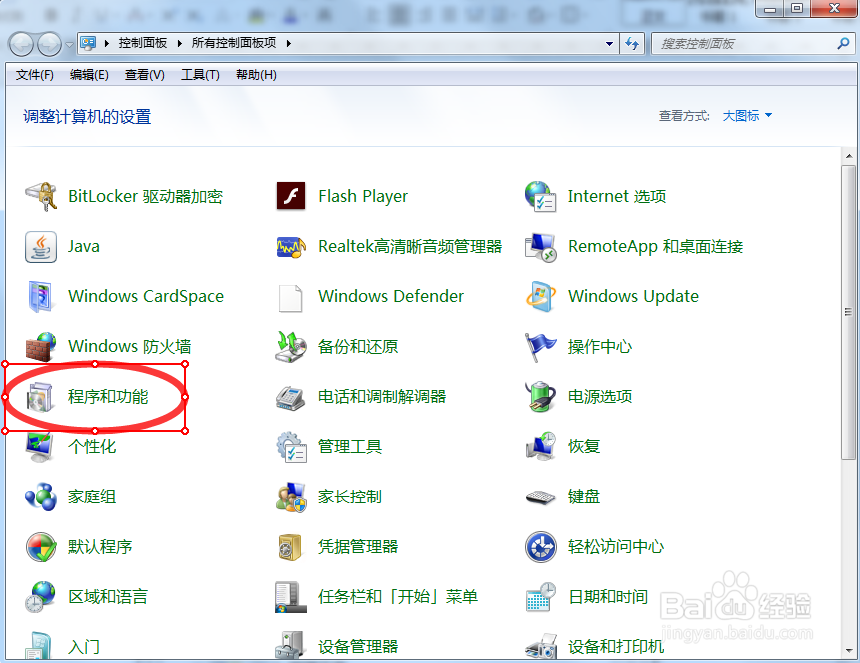
Task: Click the 恢复 recovery icon
Action: coord(541,446)
